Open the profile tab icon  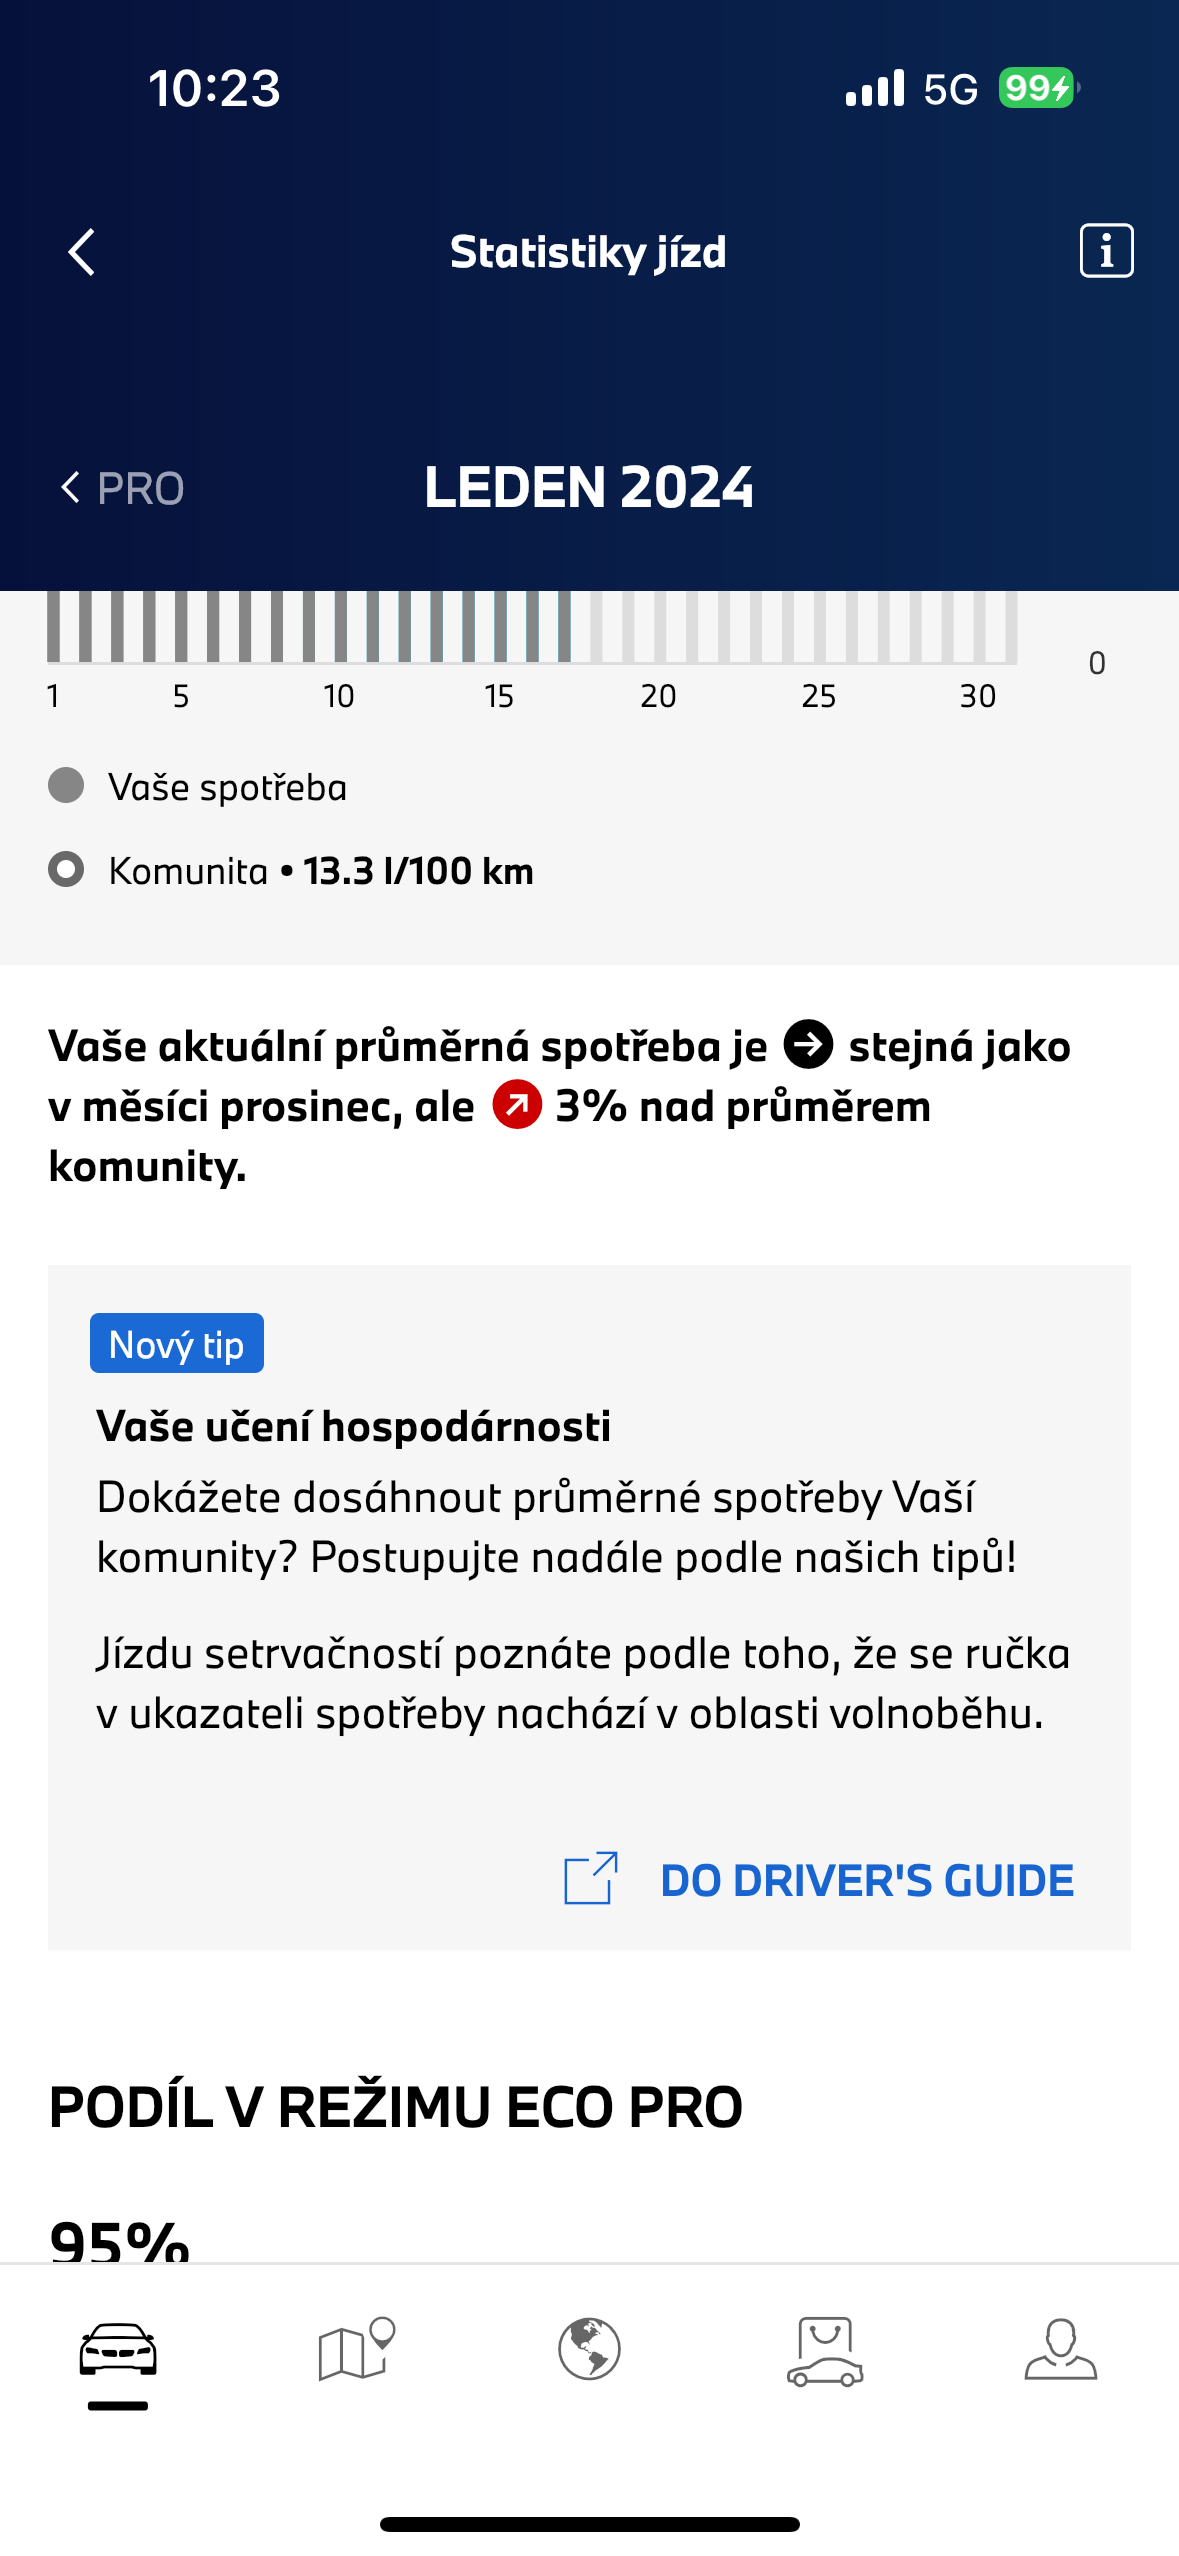click(x=1060, y=2350)
